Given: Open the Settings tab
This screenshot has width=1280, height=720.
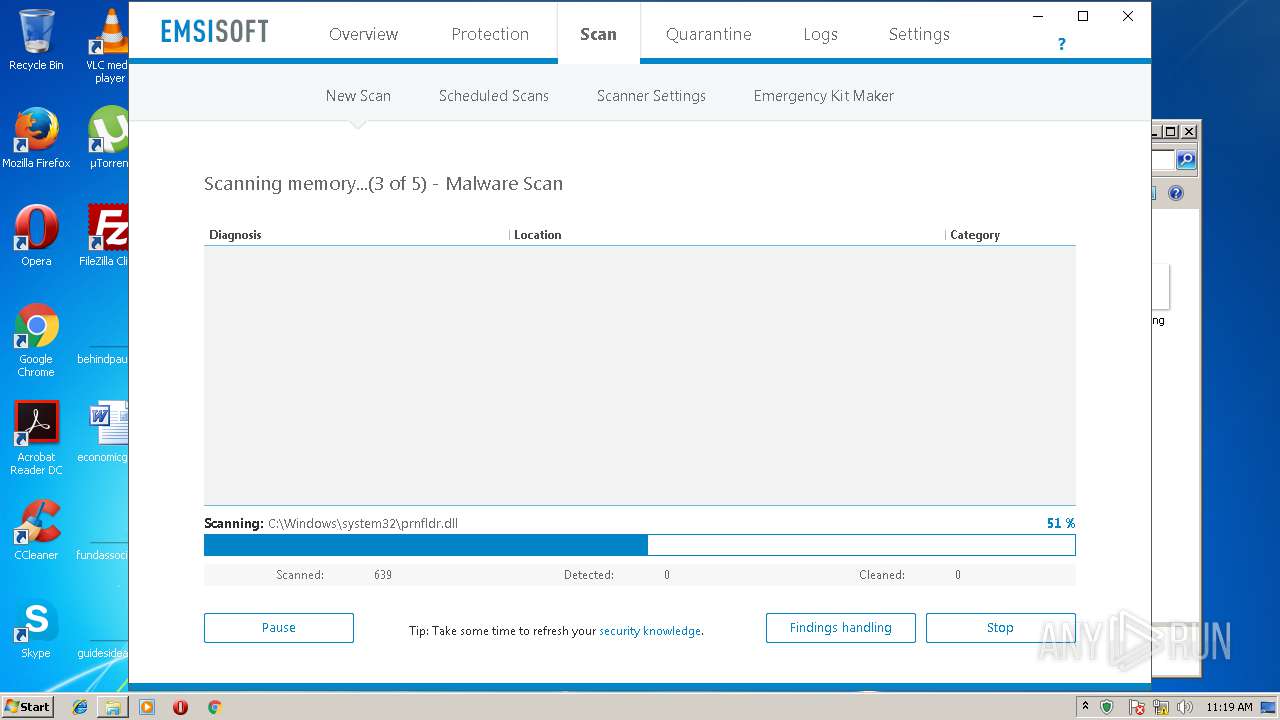Looking at the screenshot, I should click(919, 34).
